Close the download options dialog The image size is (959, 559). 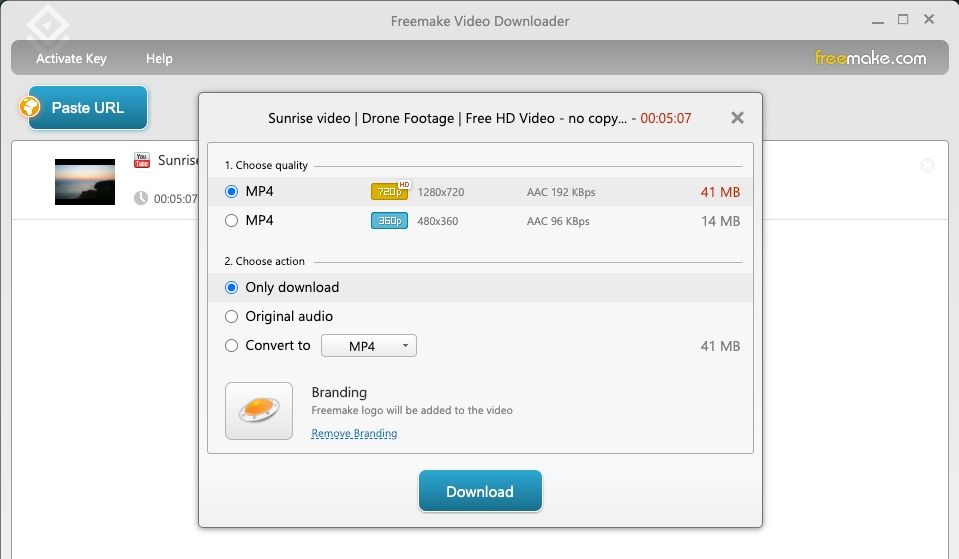[x=738, y=118]
